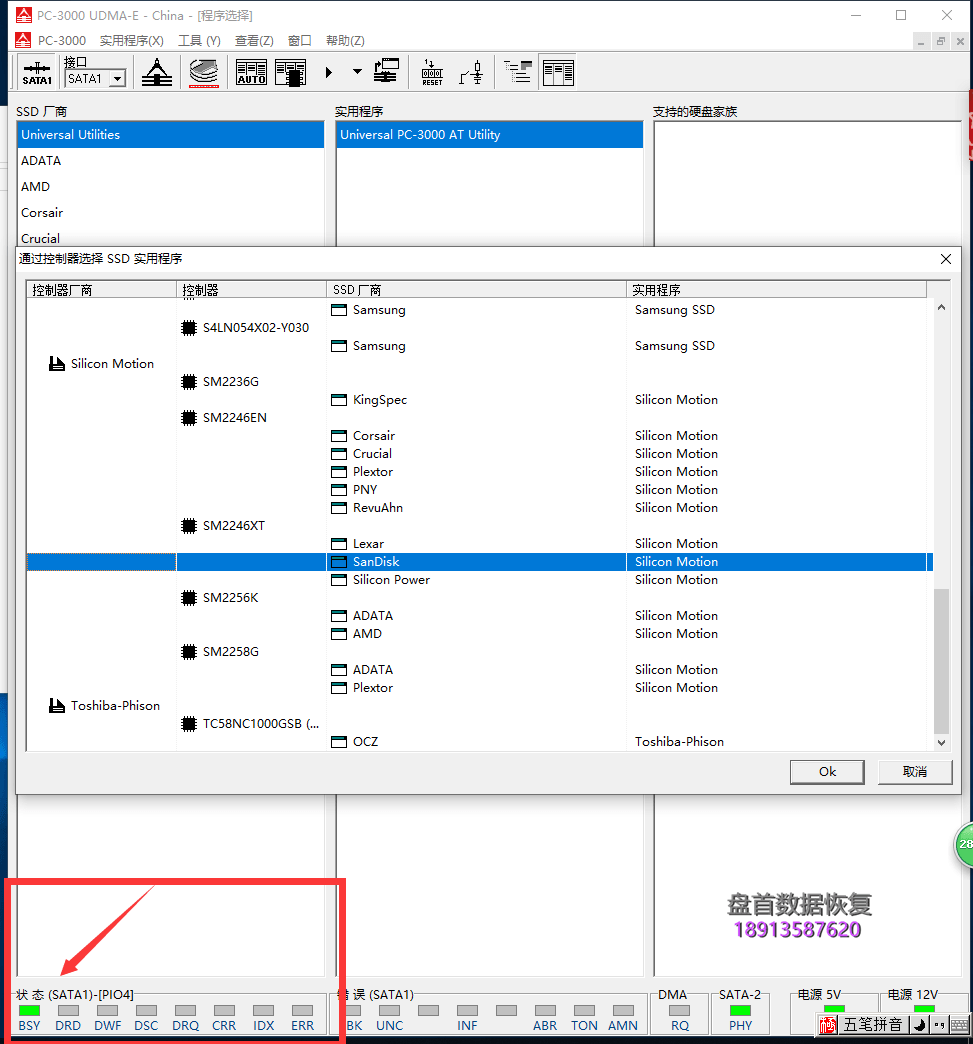Select controller SM2256K
The width and height of the screenshot is (973, 1044).
click(x=220, y=597)
